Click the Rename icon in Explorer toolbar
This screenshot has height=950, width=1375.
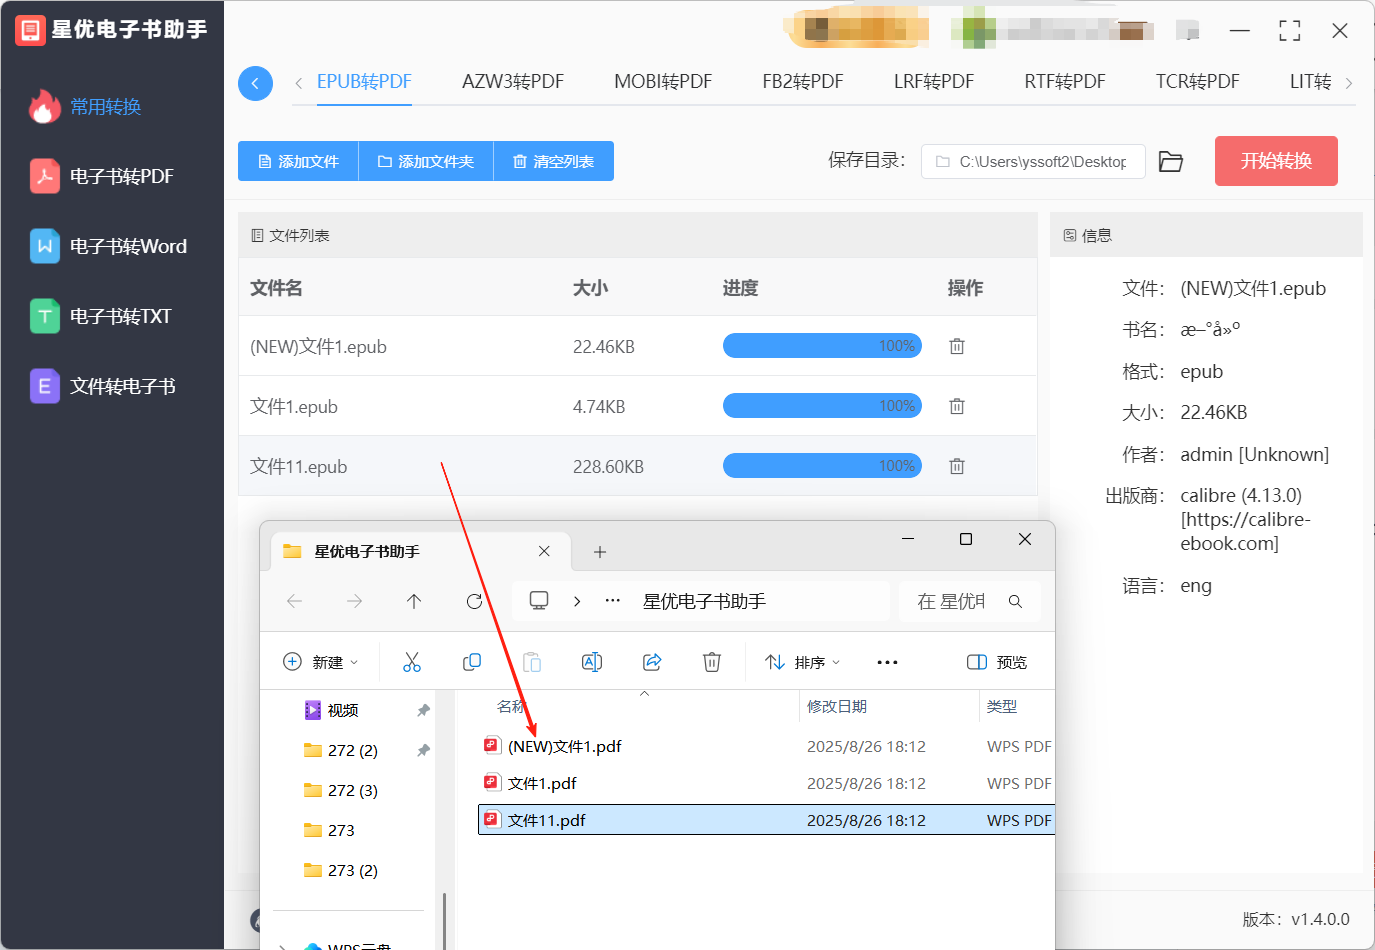pos(592,662)
